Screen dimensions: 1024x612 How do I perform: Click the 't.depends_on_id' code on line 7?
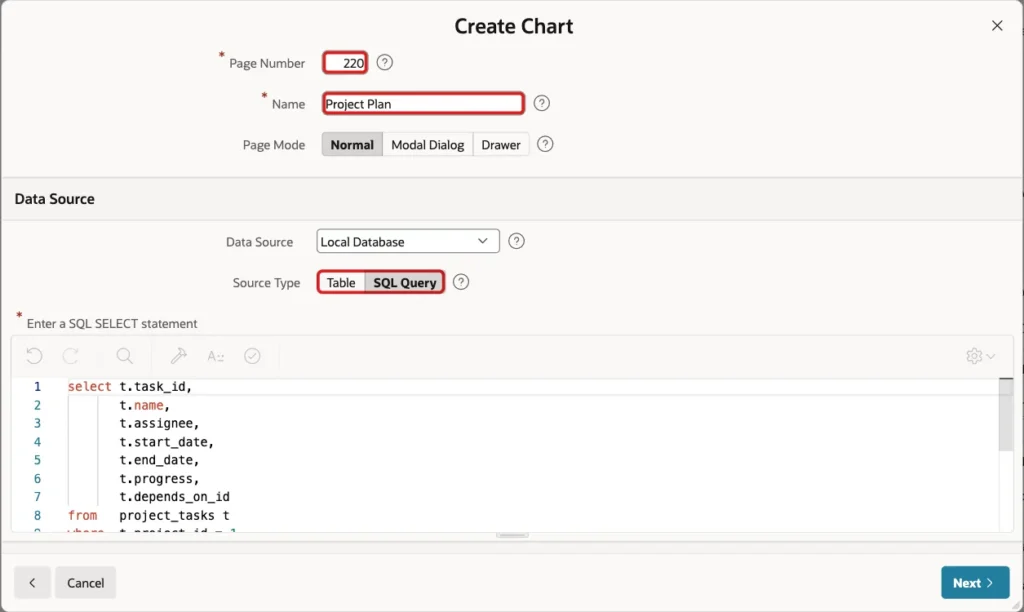(x=174, y=497)
